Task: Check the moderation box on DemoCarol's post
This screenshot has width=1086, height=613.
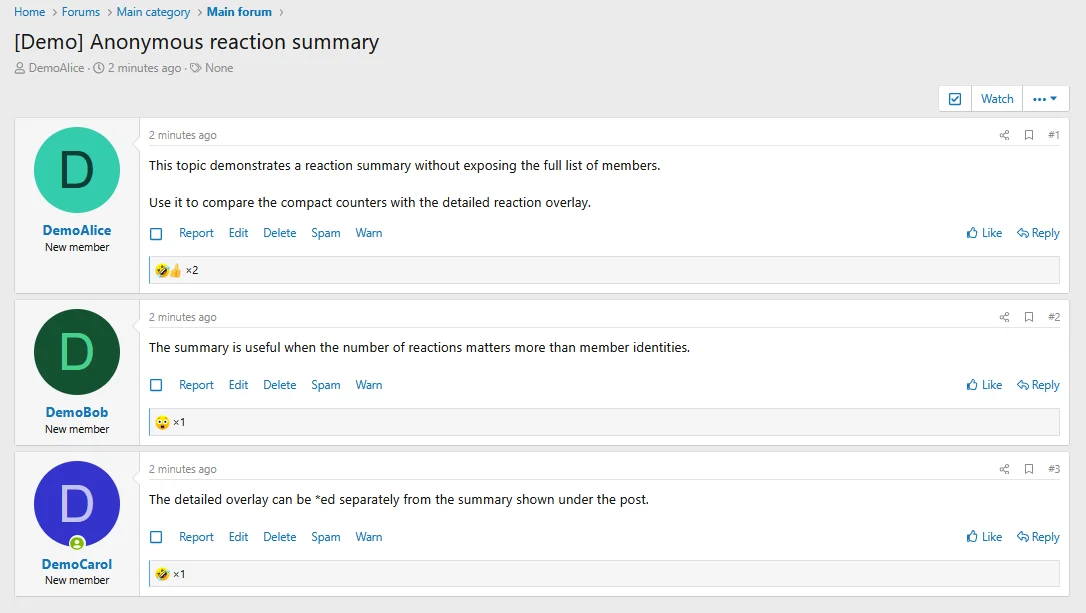Action: click(x=156, y=537)
